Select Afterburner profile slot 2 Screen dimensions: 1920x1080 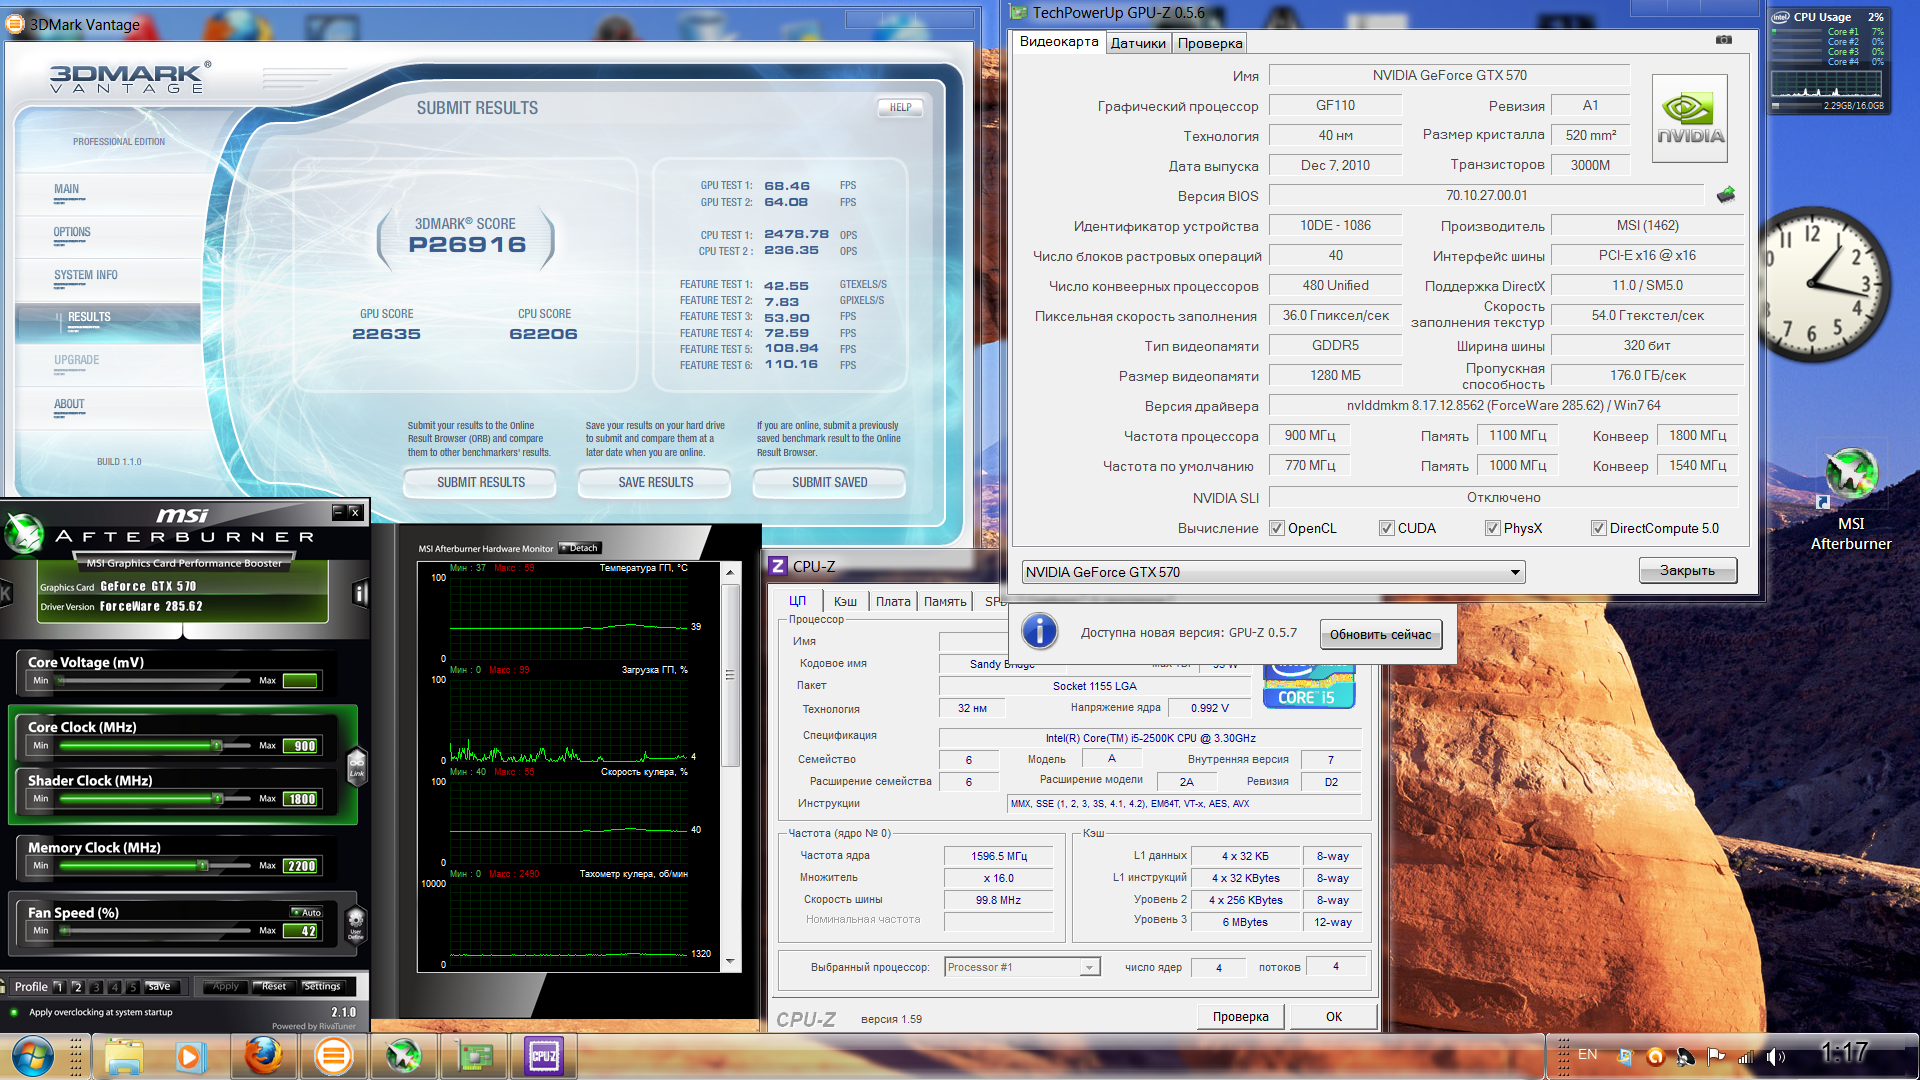coord(77,987)
